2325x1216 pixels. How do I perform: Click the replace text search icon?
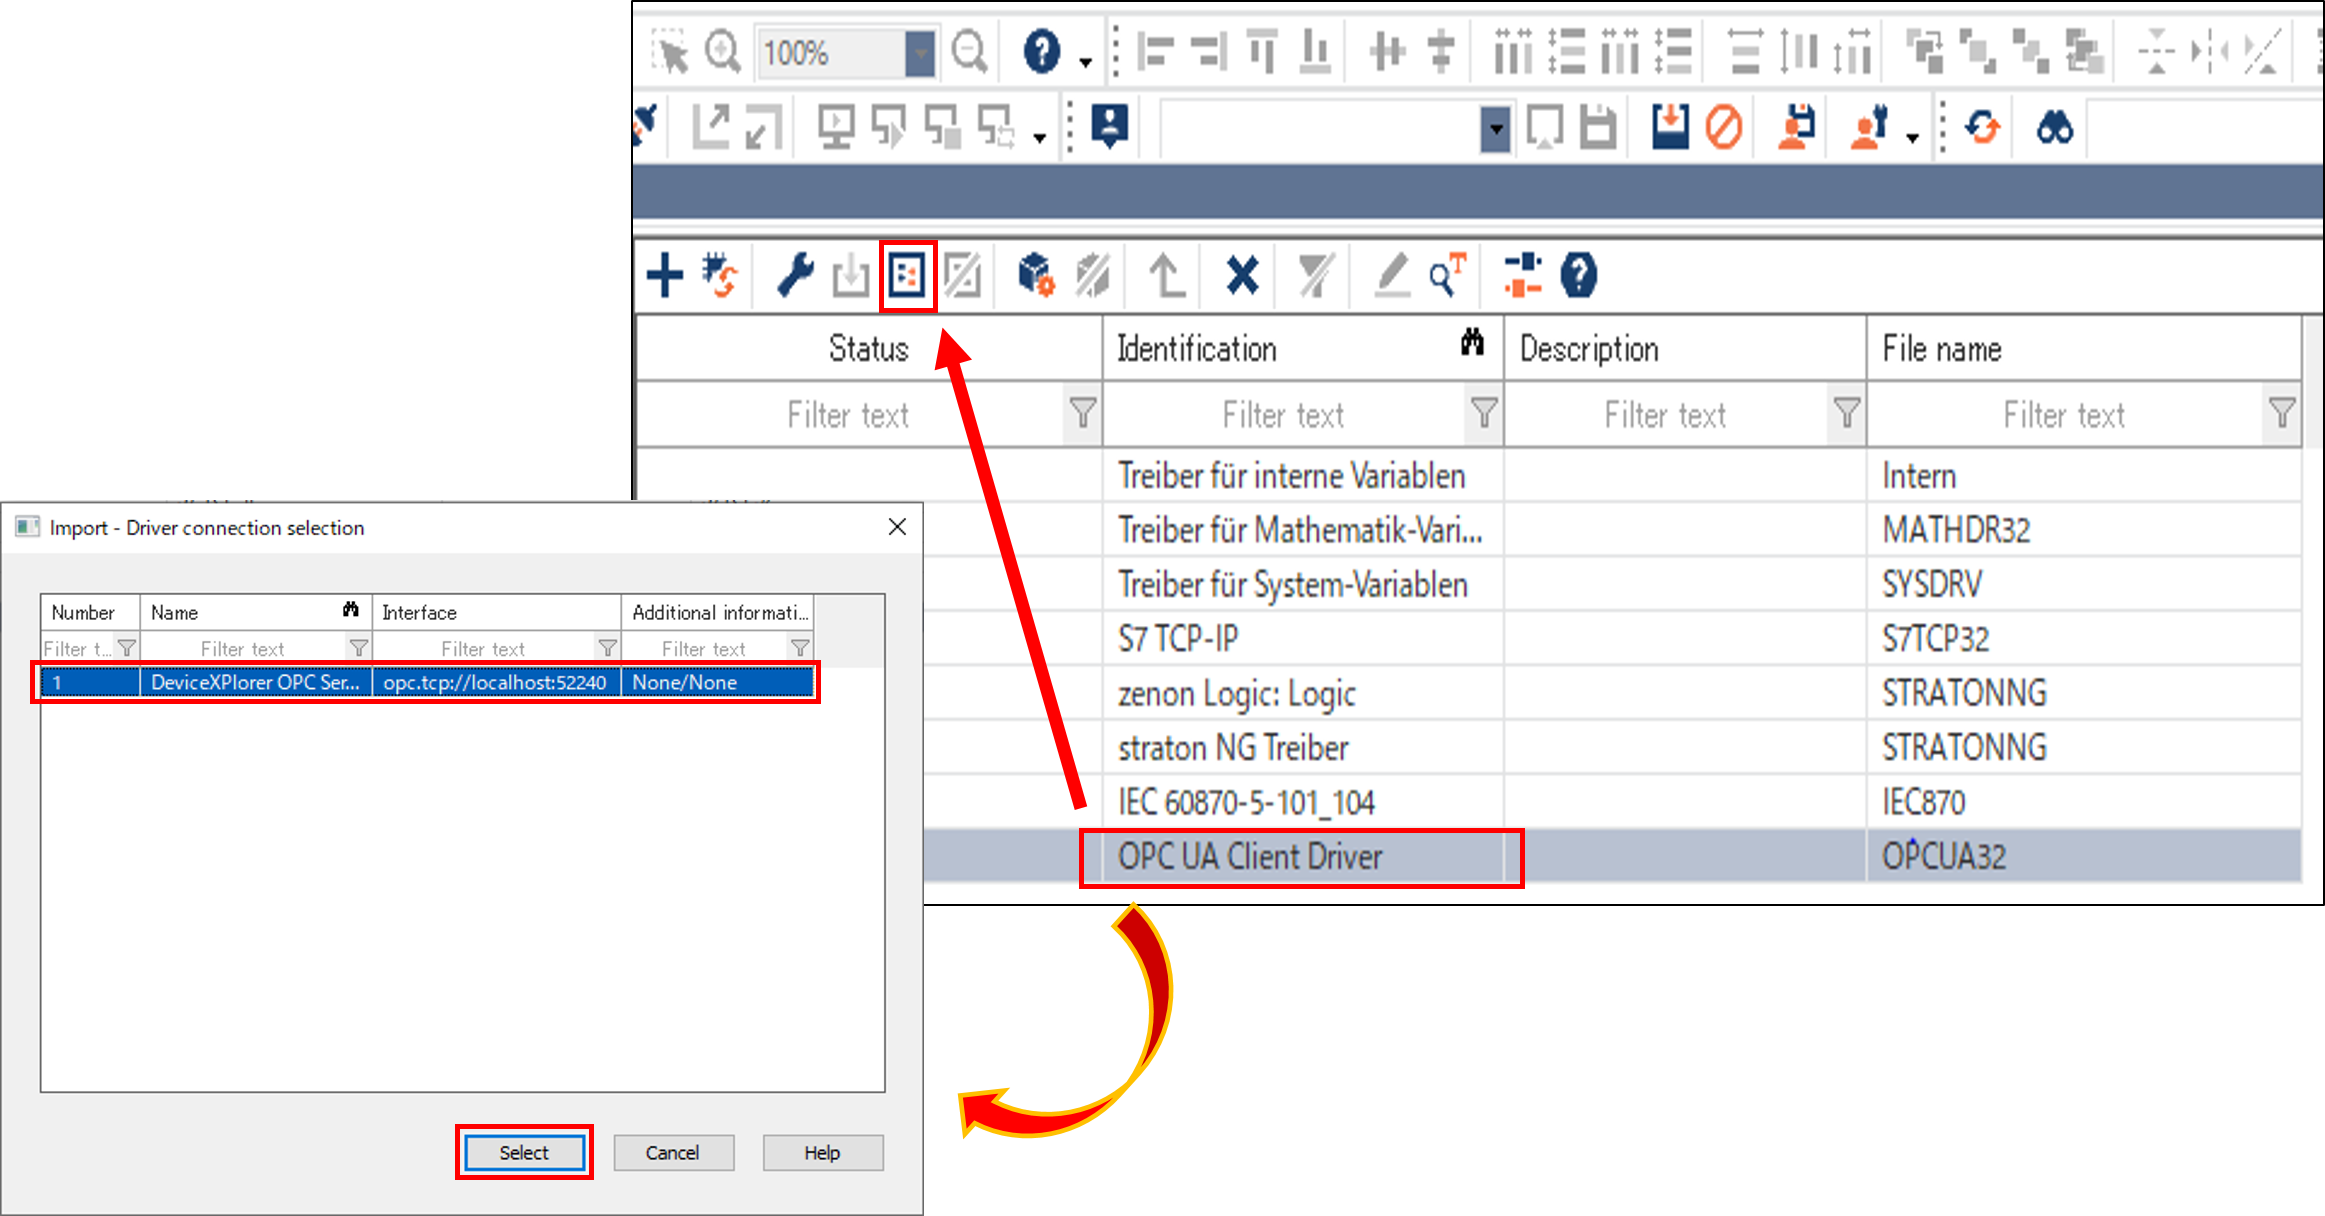1446,275
